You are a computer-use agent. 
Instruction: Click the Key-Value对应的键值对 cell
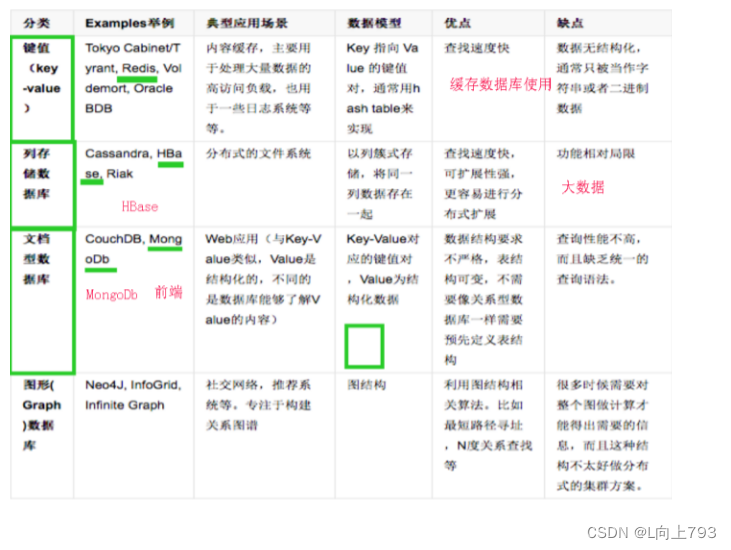point(383,300)
